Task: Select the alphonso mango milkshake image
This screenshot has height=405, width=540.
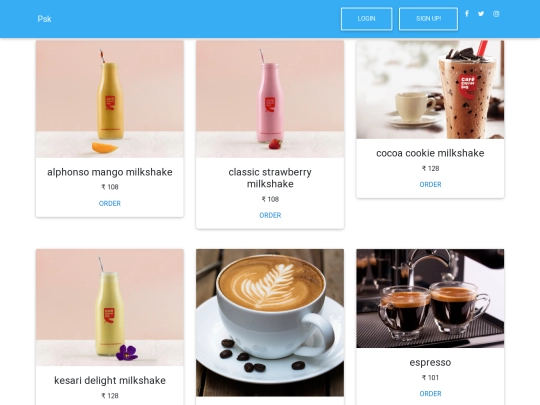Action: 110,99
